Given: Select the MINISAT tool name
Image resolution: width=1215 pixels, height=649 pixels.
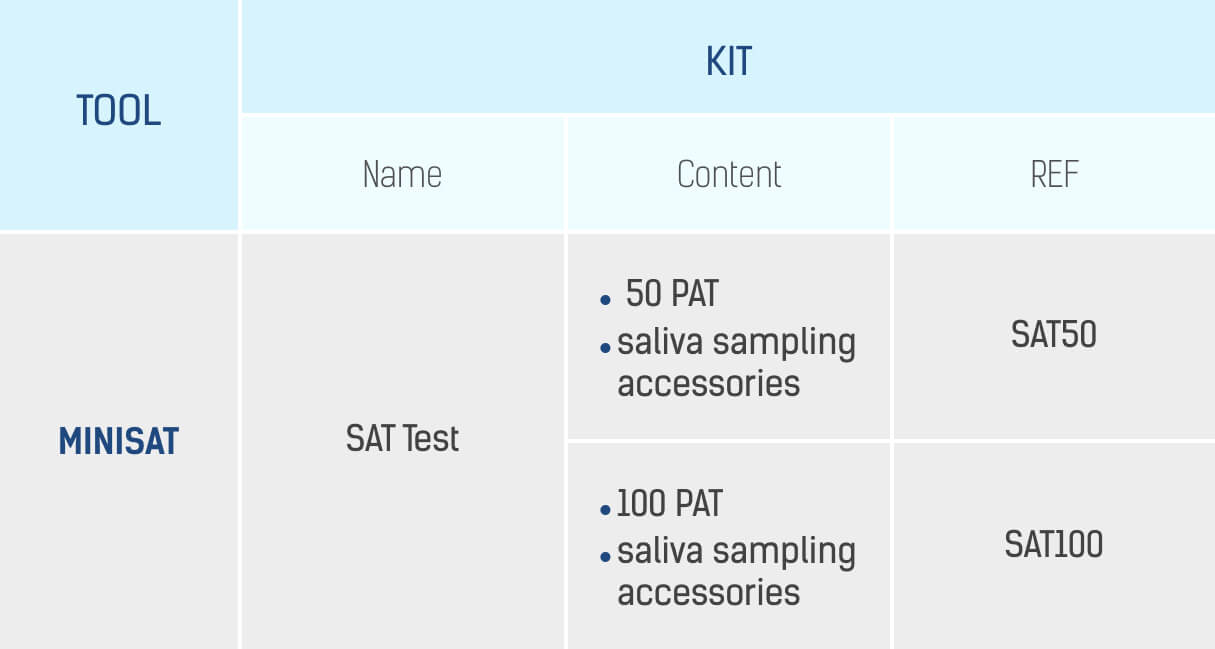Looking at the screenshot, I should [118, 440].
